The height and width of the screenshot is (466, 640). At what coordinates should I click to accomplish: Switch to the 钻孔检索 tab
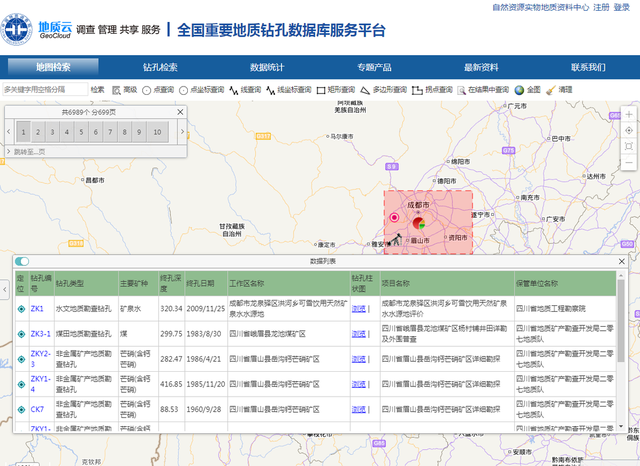[x=160, y=68]
